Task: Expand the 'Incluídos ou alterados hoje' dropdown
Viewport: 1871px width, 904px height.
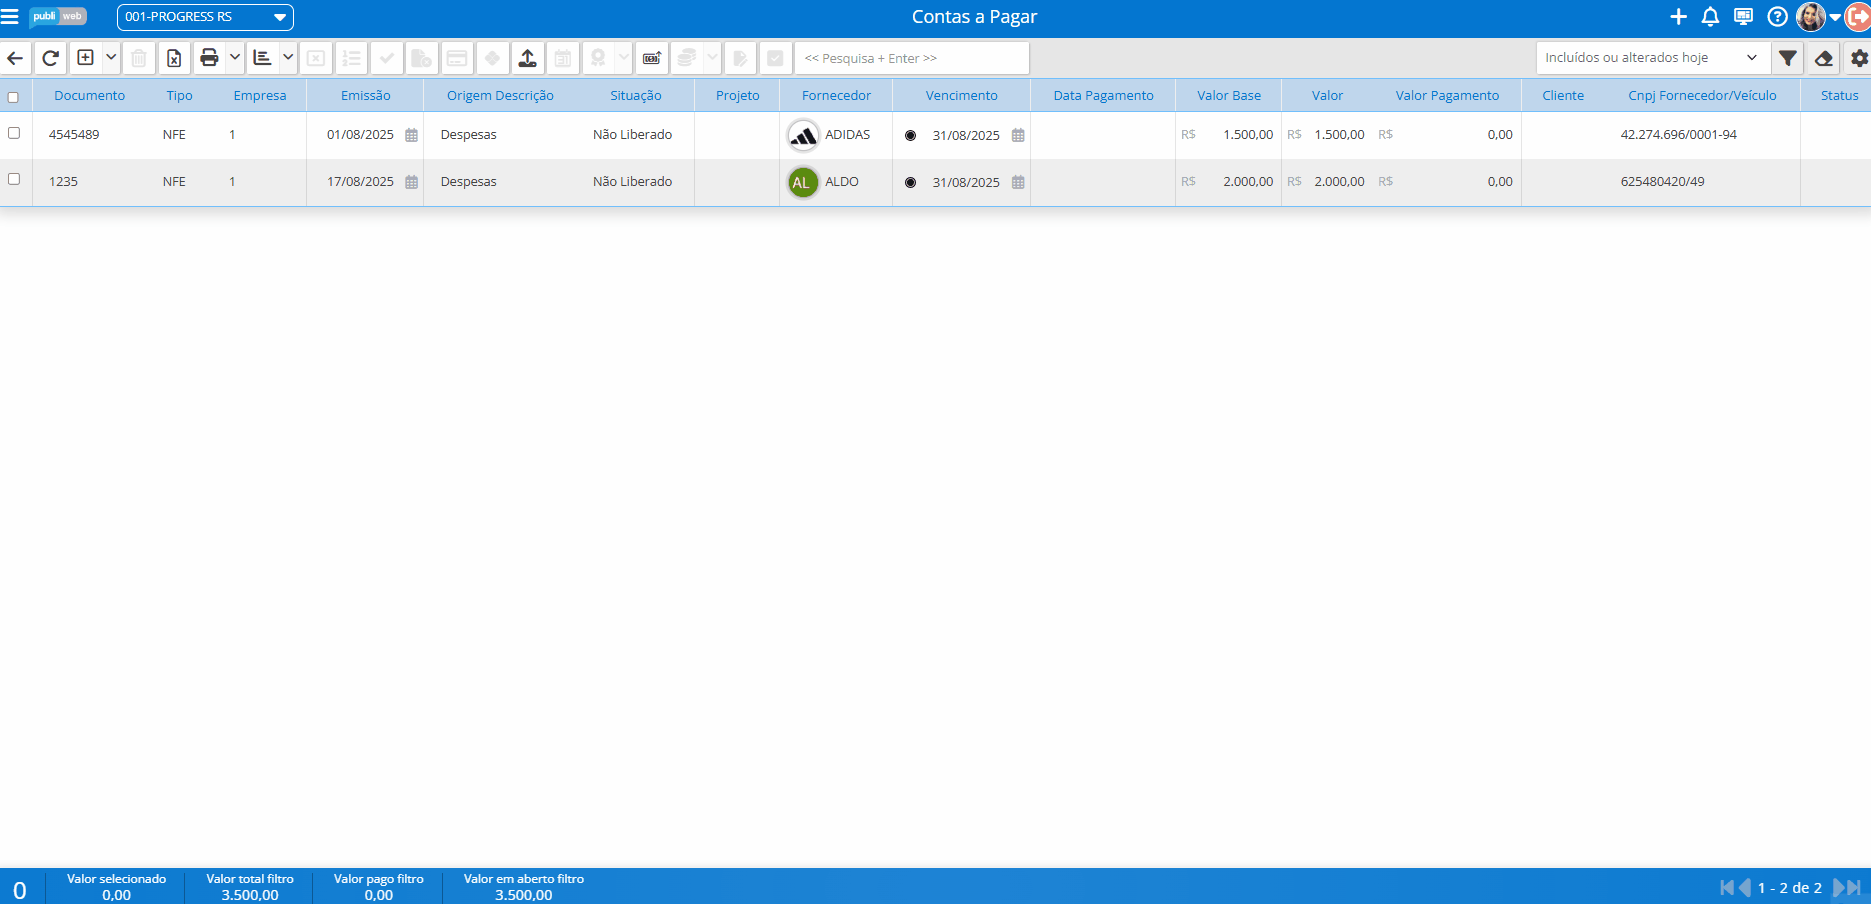Action: click(x=1651, y=58)
